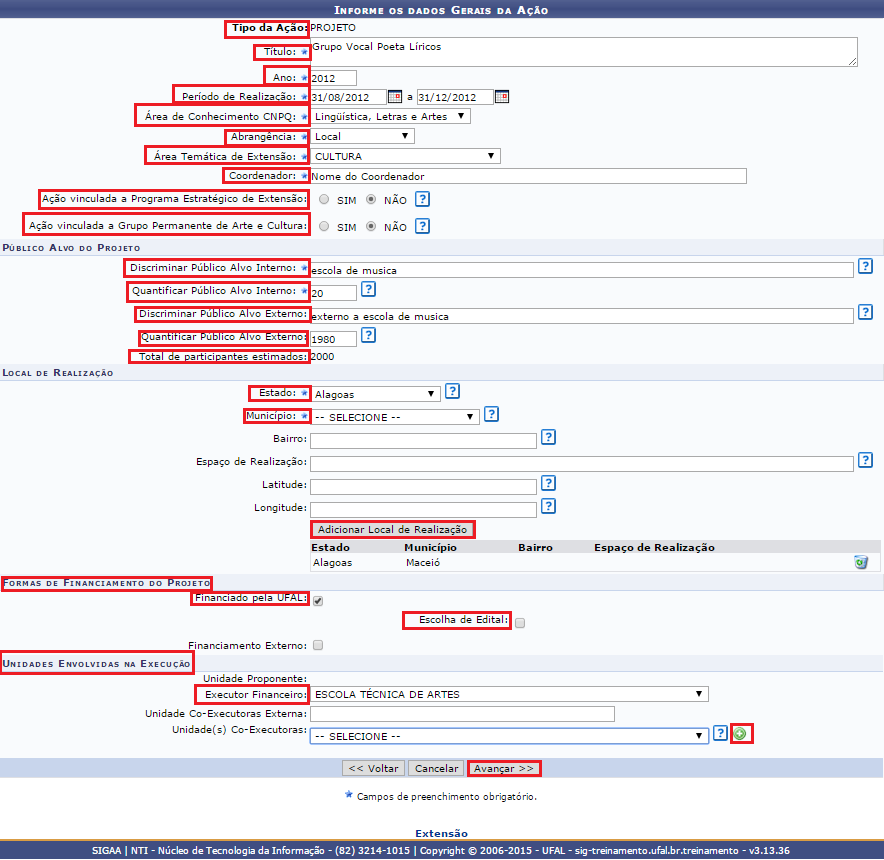Viewport: 884px width, 860px height.
Task: Add co-executing unit with green plus icon
Action: [741, 735]
